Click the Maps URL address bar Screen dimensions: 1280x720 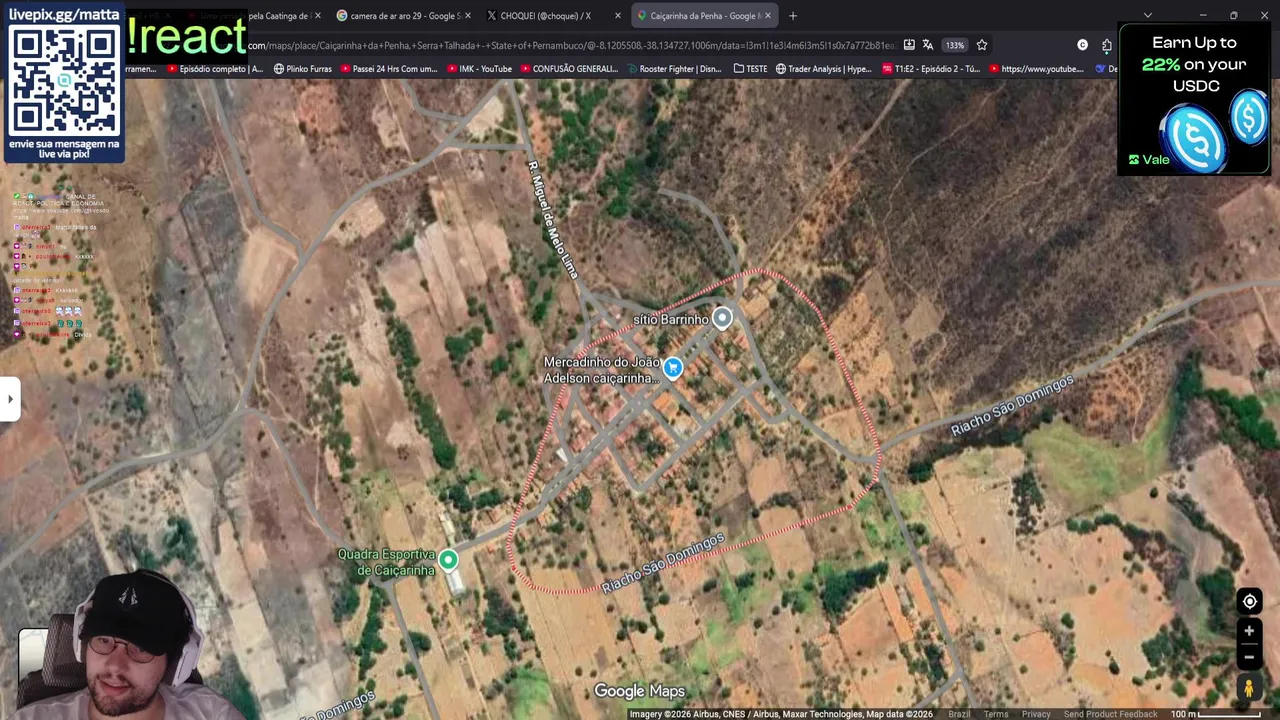point(570,45)
